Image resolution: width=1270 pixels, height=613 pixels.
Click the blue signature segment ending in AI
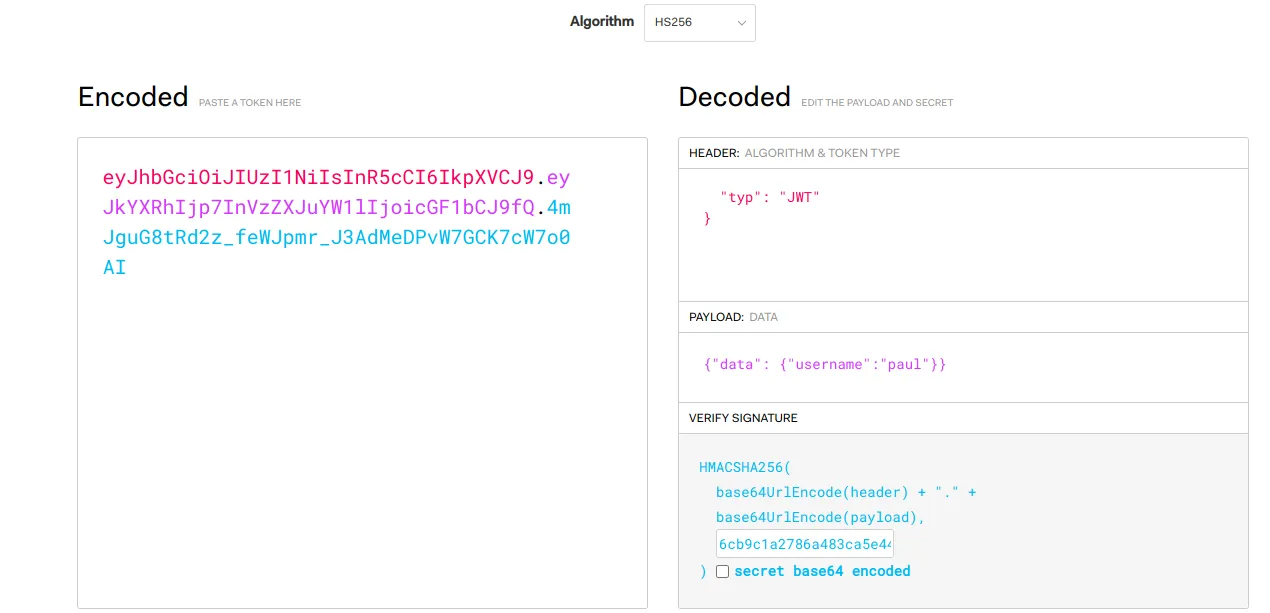coord(336,238)
